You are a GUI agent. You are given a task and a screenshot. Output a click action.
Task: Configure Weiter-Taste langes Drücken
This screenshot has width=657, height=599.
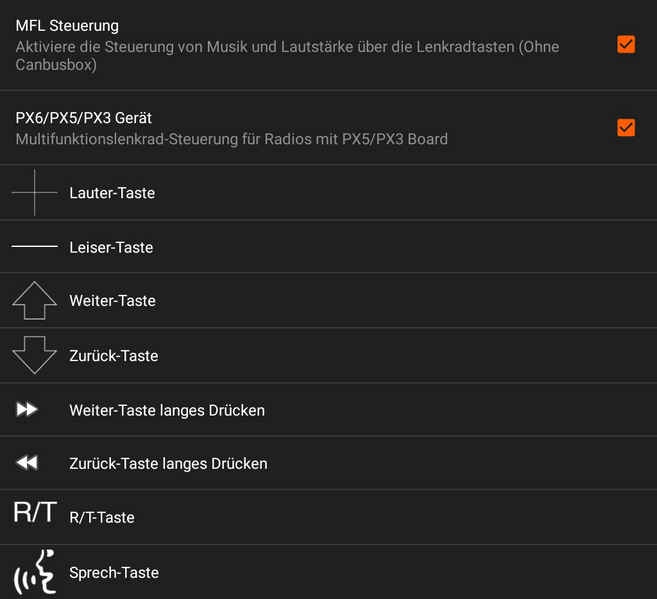(167, 410)
